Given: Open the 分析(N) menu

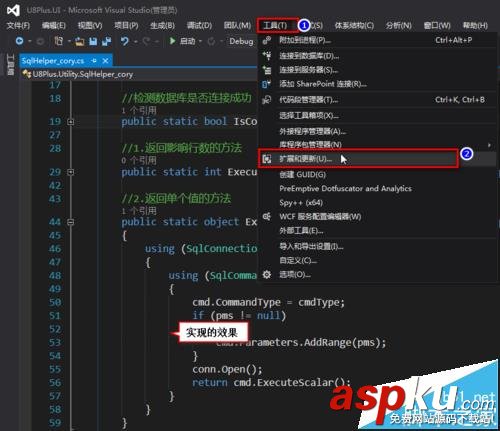Looking at the screenshot, I should point(398,25).
